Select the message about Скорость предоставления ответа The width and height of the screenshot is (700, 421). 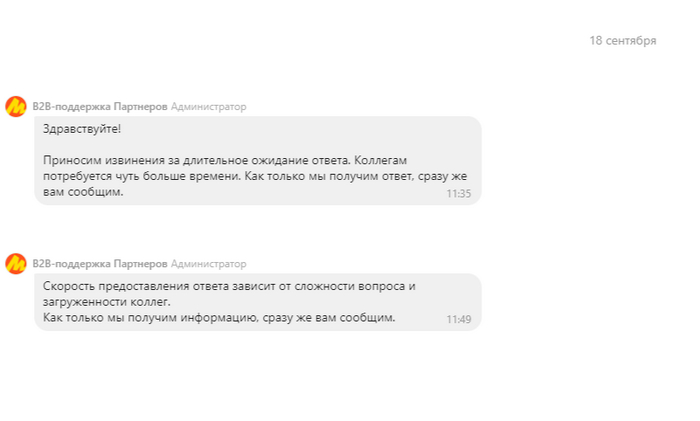click(x=258, y=302)
